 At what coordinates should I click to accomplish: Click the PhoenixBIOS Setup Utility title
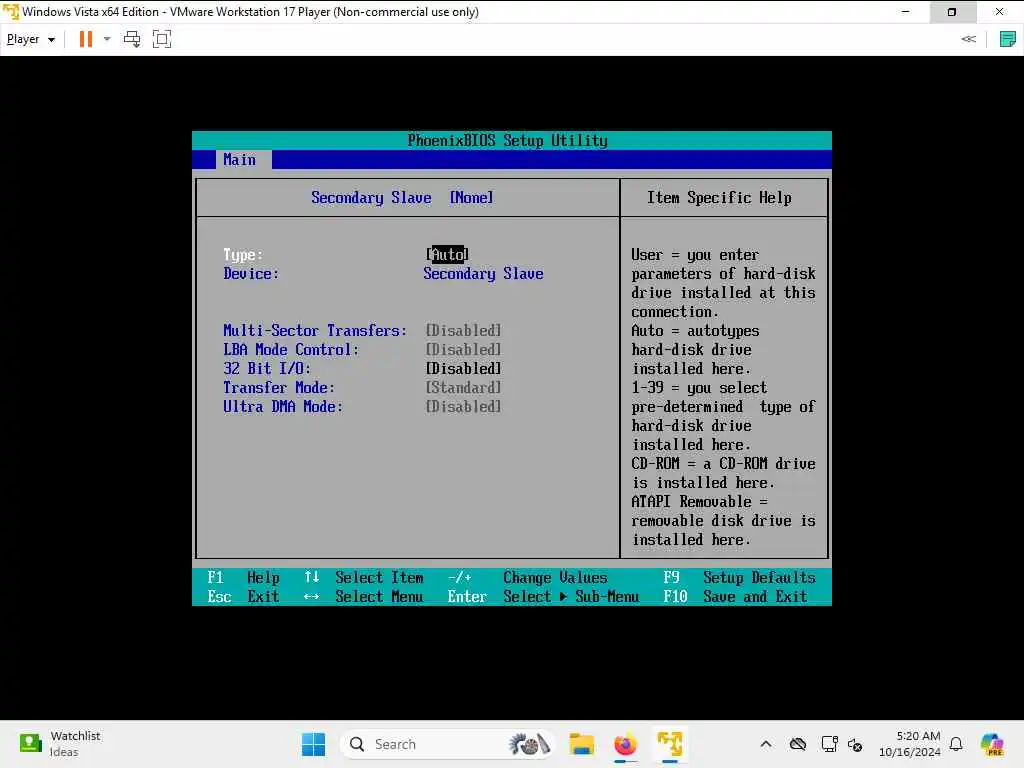[x=507, y=140]
